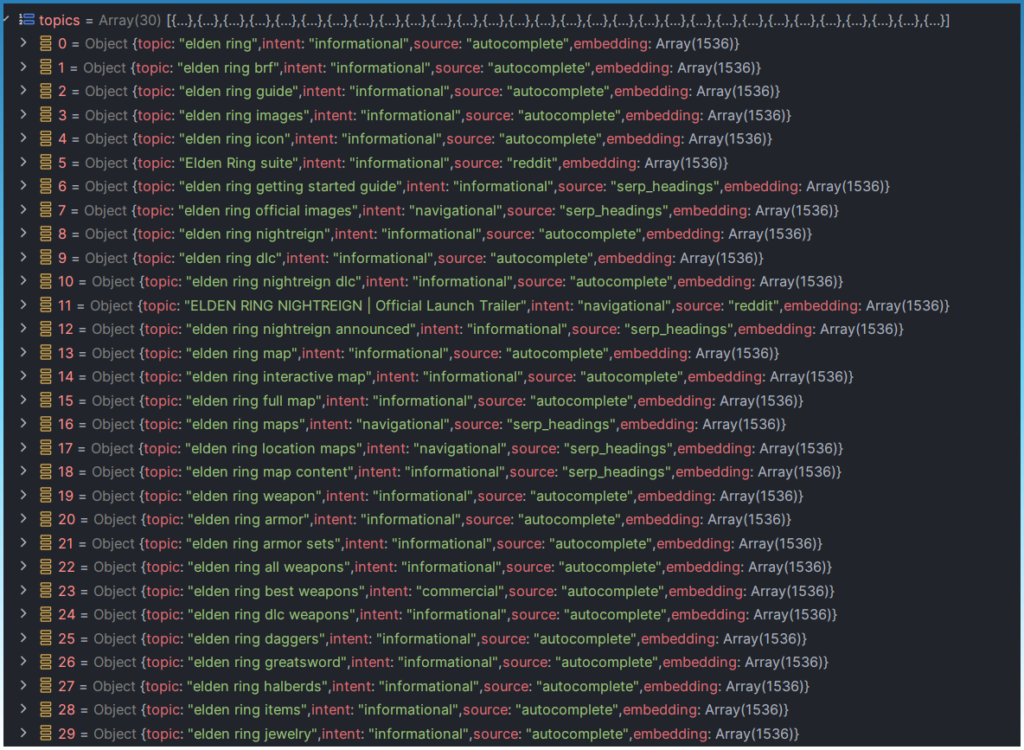Expand item 13 "elden ring map" chevron

tap(24, 353)
